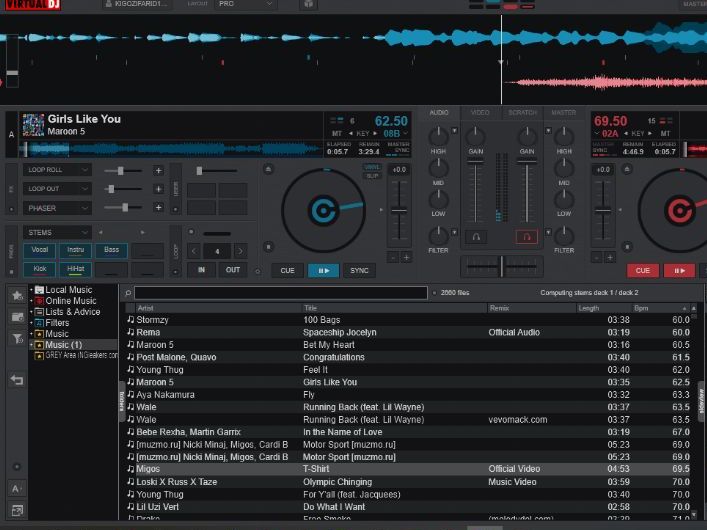
Task: Switch to the MASTER mixer tab
Action: click(564, 112)
